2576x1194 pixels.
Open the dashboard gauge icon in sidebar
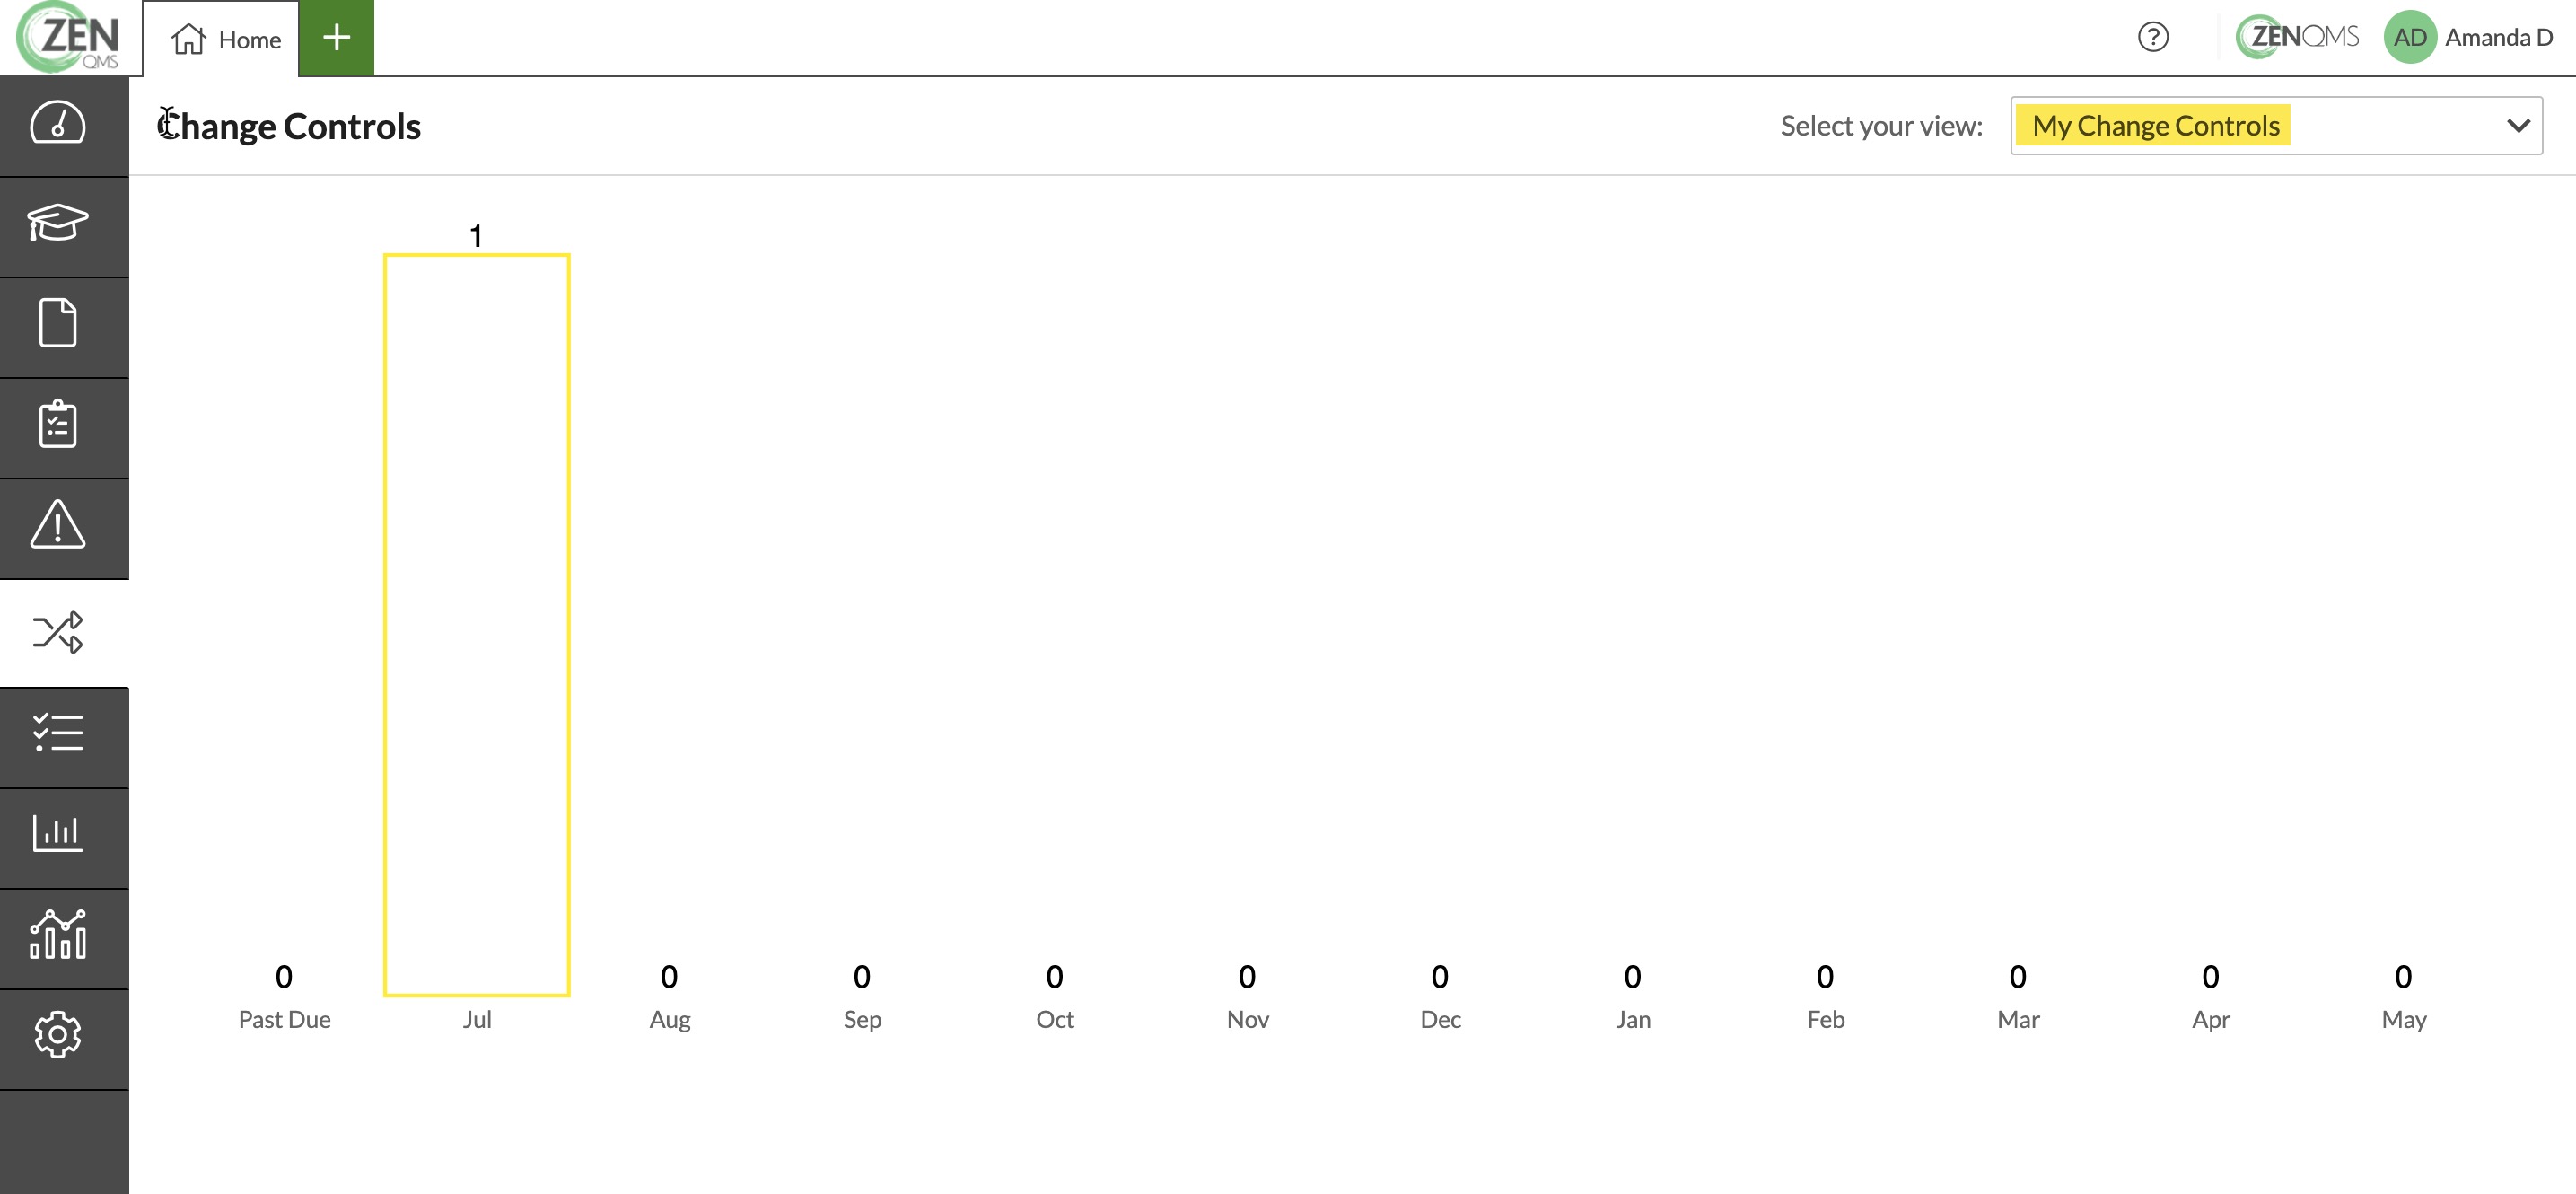(58, 125)
